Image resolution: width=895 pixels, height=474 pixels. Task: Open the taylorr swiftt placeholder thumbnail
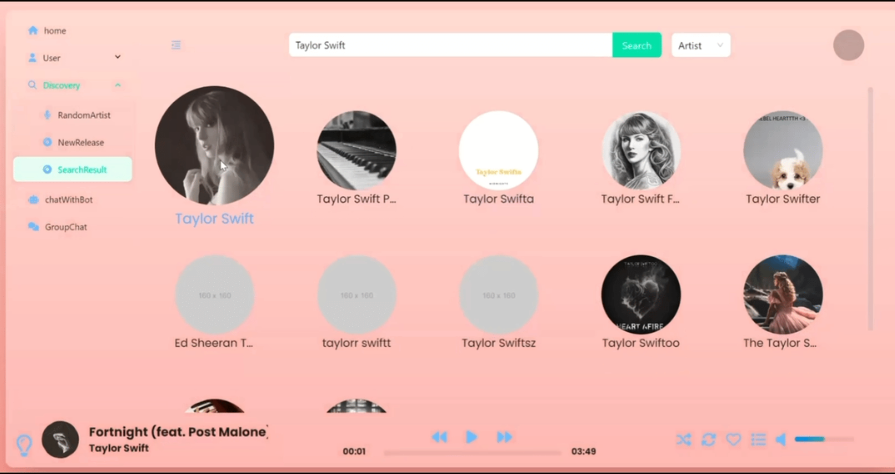pos(357,295)
